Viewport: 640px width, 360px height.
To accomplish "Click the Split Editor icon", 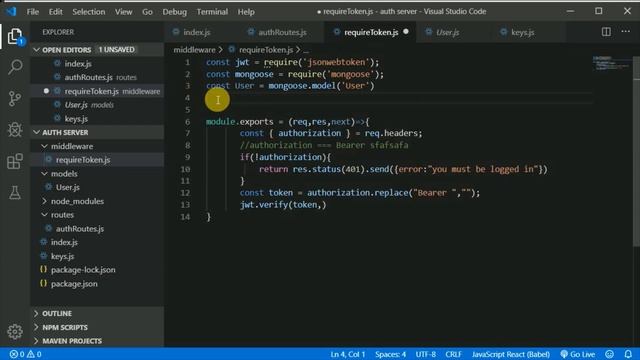I will [606, 32].
